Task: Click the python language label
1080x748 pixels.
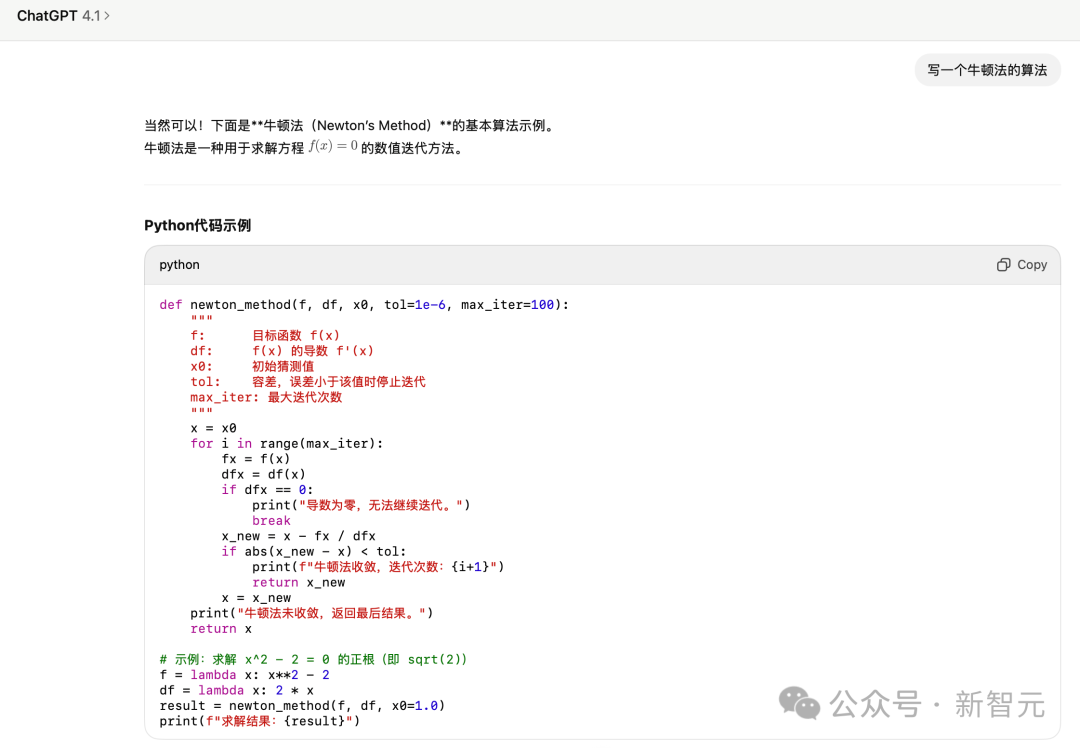Action: point(179,265)
